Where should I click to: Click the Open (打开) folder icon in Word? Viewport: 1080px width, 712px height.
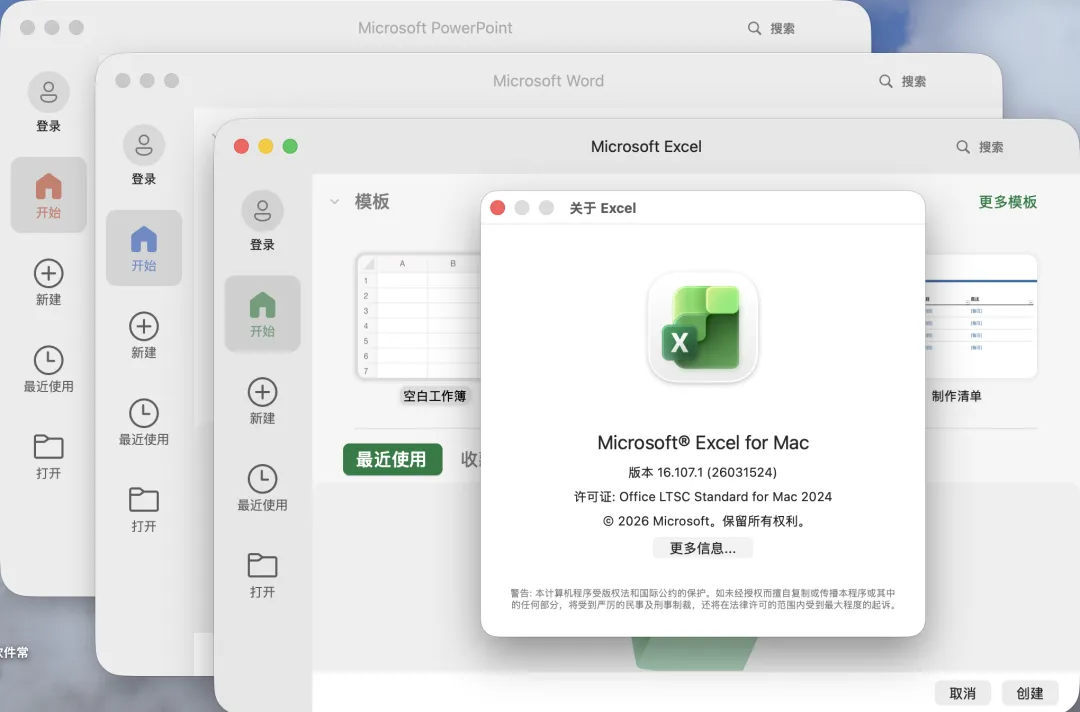[143, 500]
